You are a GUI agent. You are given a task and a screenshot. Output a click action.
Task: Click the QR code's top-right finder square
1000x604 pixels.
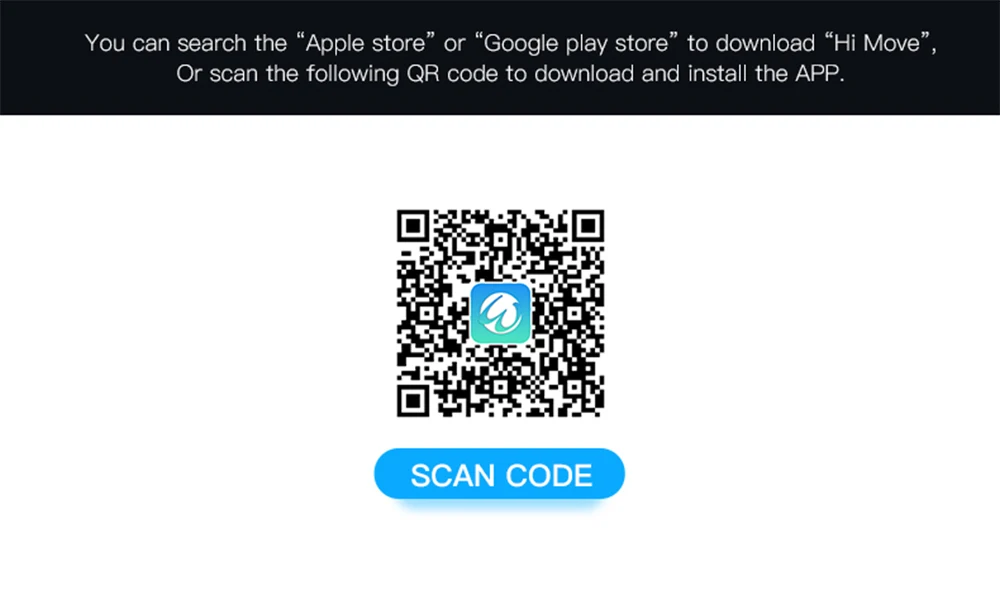(588, 226)
